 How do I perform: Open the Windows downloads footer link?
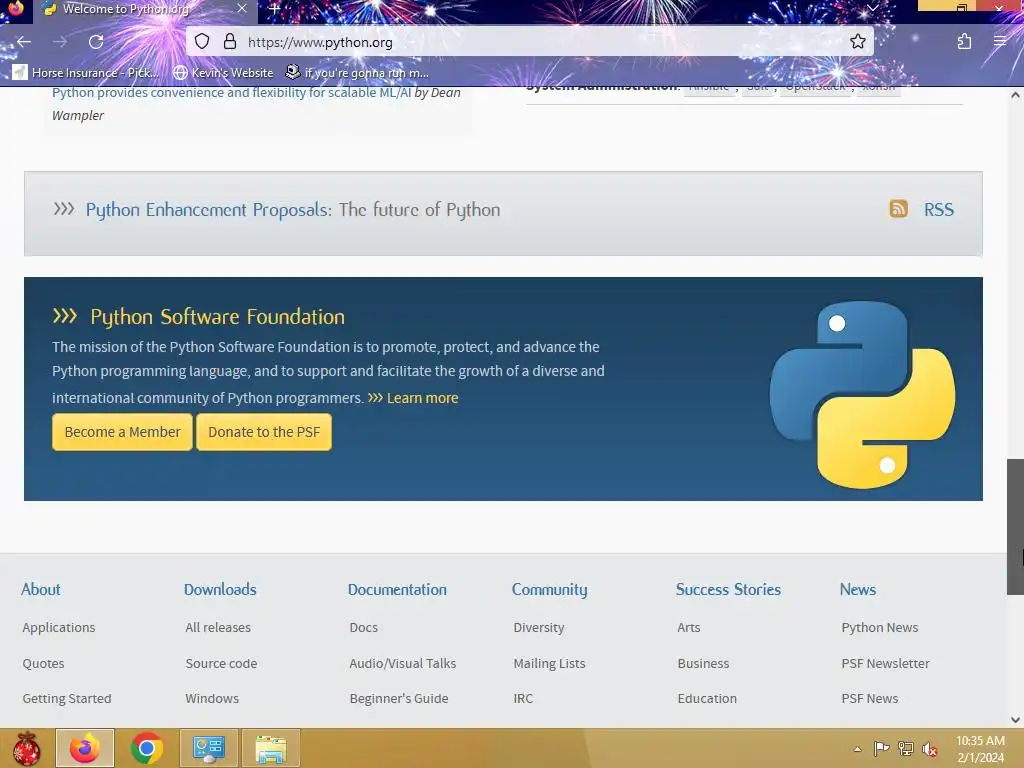[x=212, y=699]
